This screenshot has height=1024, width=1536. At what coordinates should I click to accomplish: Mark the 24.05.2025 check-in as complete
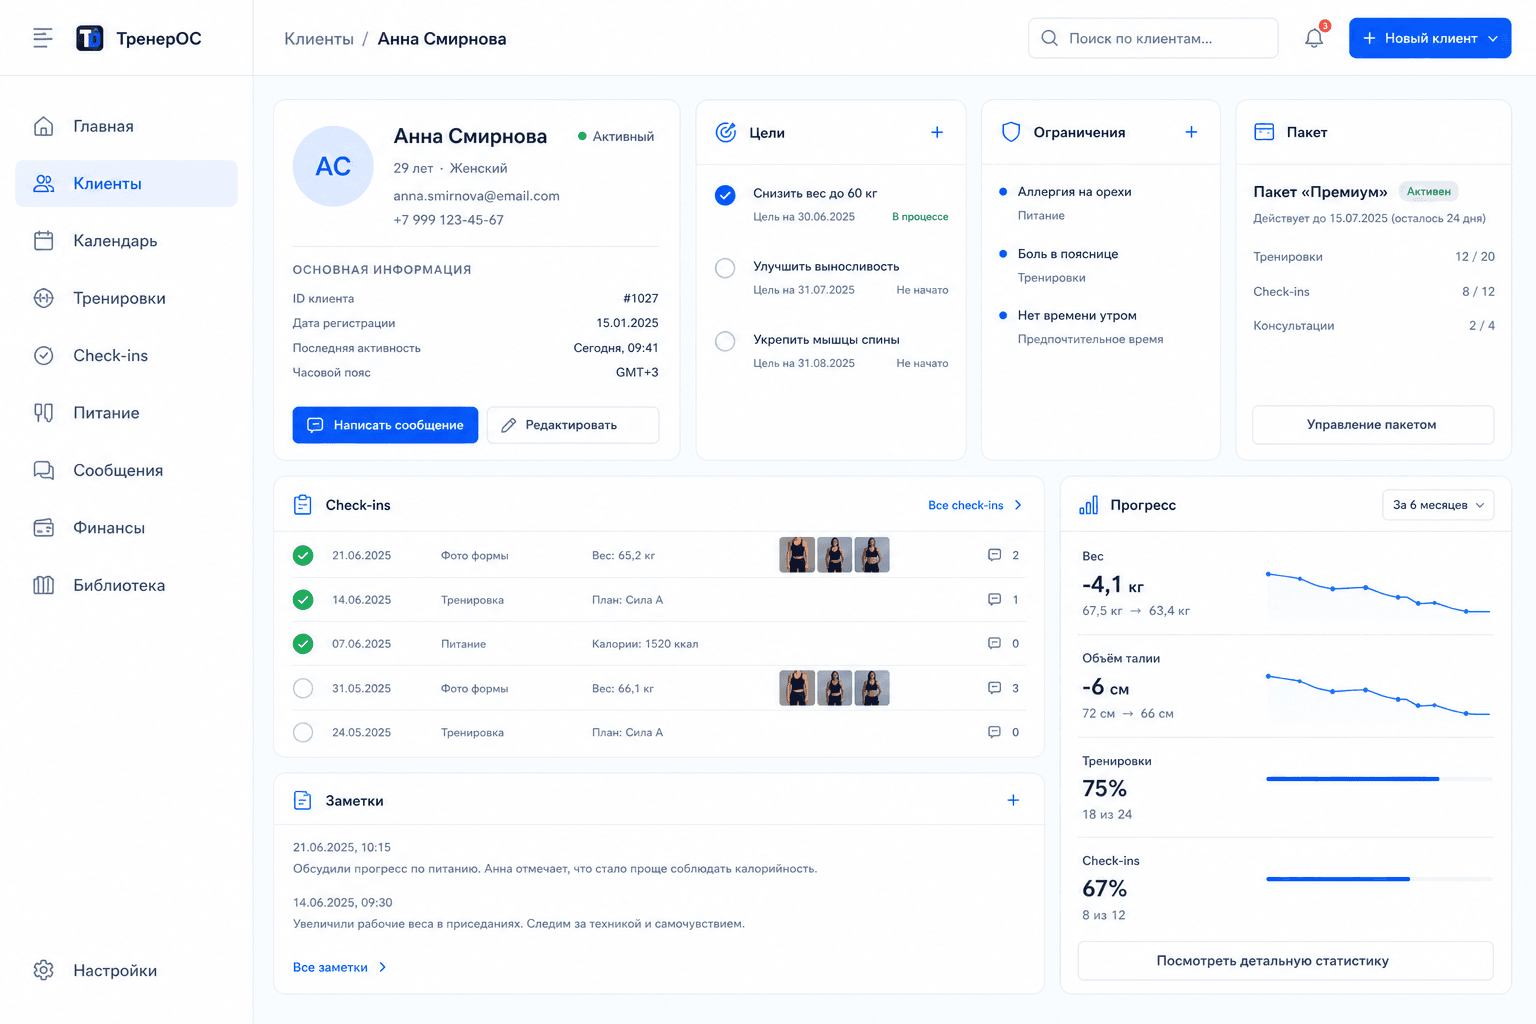pos(303,732)
